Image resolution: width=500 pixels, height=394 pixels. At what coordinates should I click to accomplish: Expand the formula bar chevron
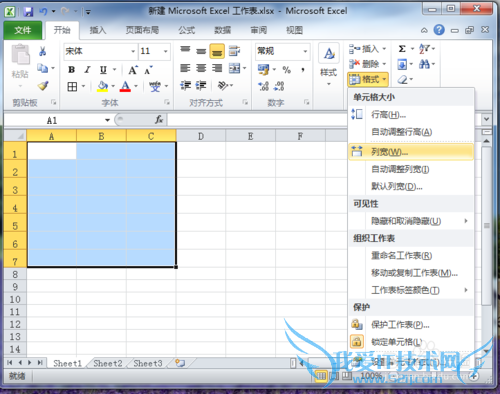pyautogui.click(x=486, y=119)
